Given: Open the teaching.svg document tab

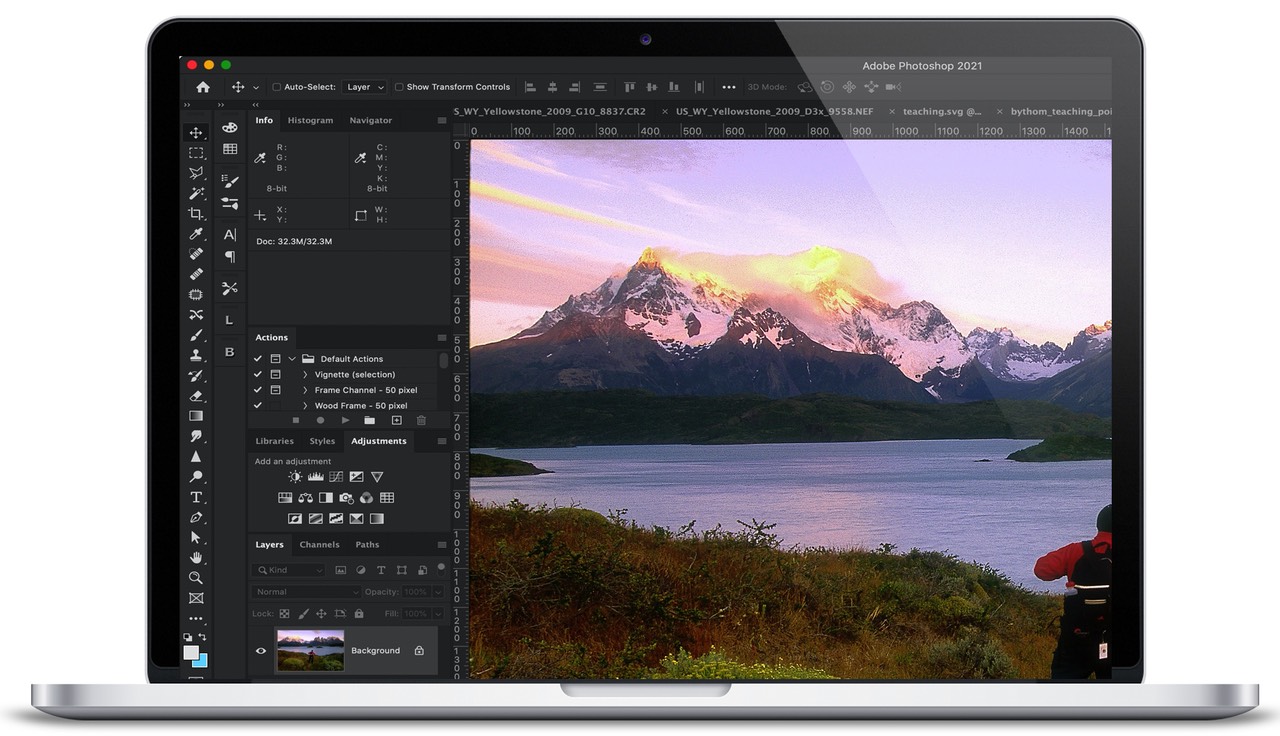Looking at the screenshot, I should pos(942,112).
